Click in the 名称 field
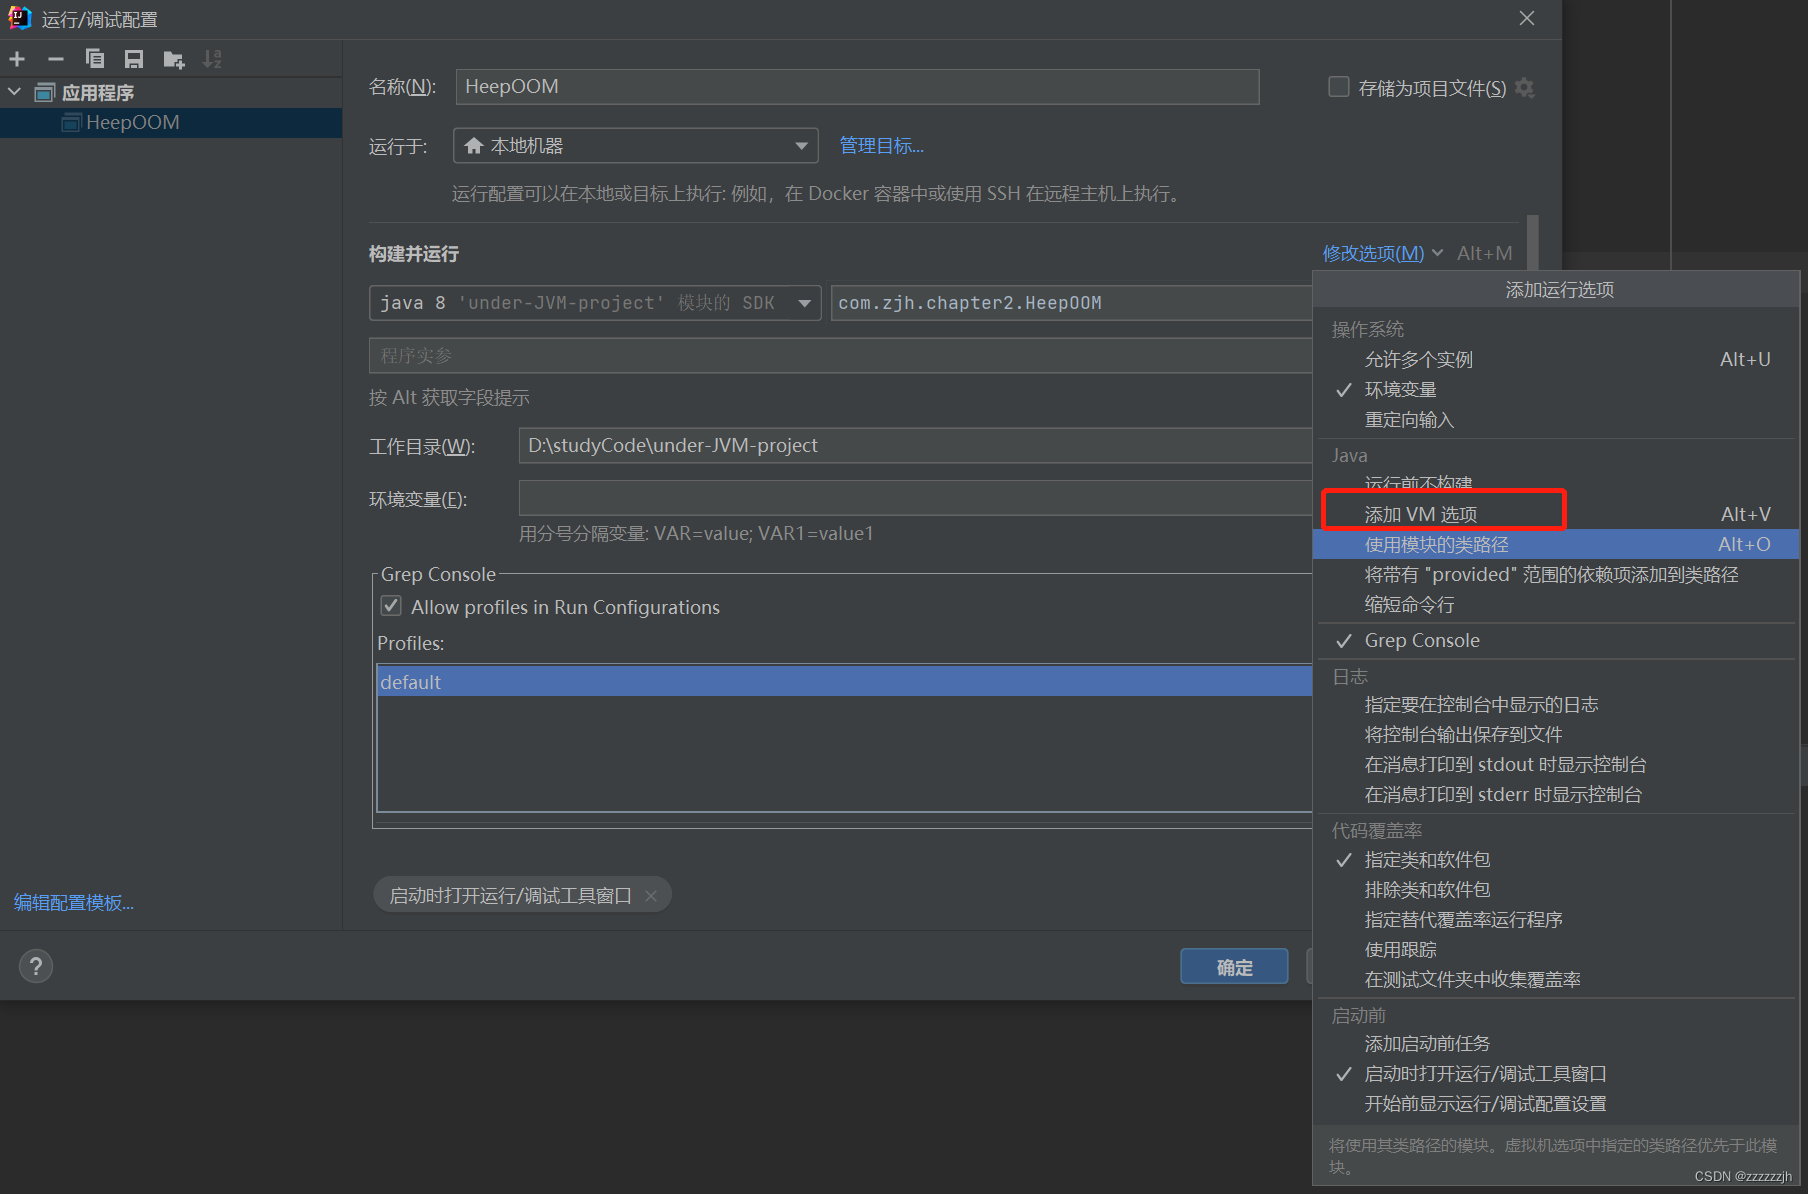Screen dimensions: 1808x1194 click(x=857, y=87)
